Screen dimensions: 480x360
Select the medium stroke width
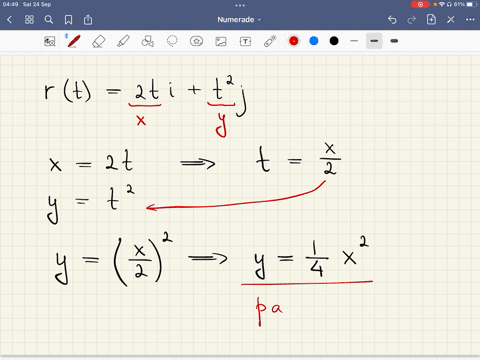click(374, 41)
